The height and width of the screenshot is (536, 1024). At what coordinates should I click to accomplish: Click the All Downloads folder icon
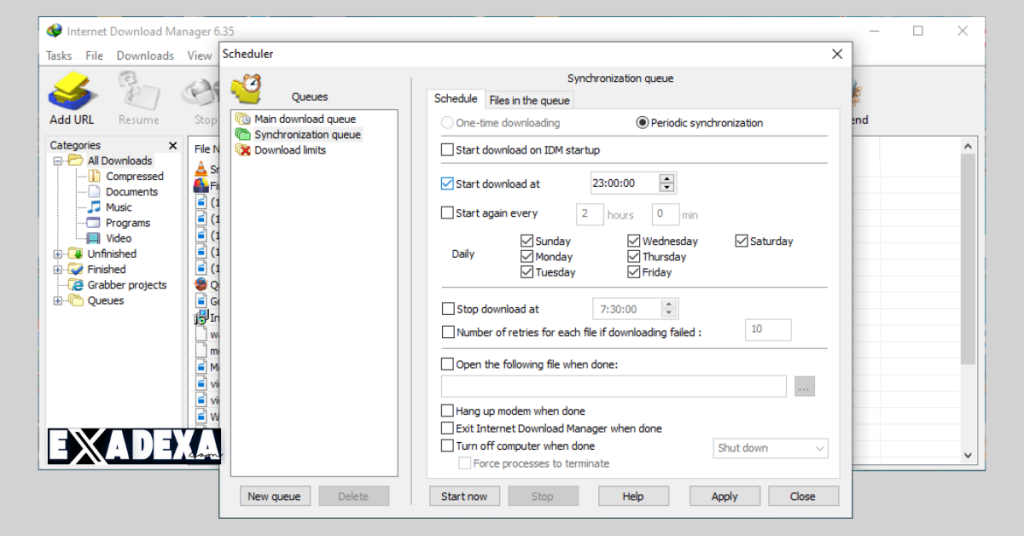click(76, 161)
